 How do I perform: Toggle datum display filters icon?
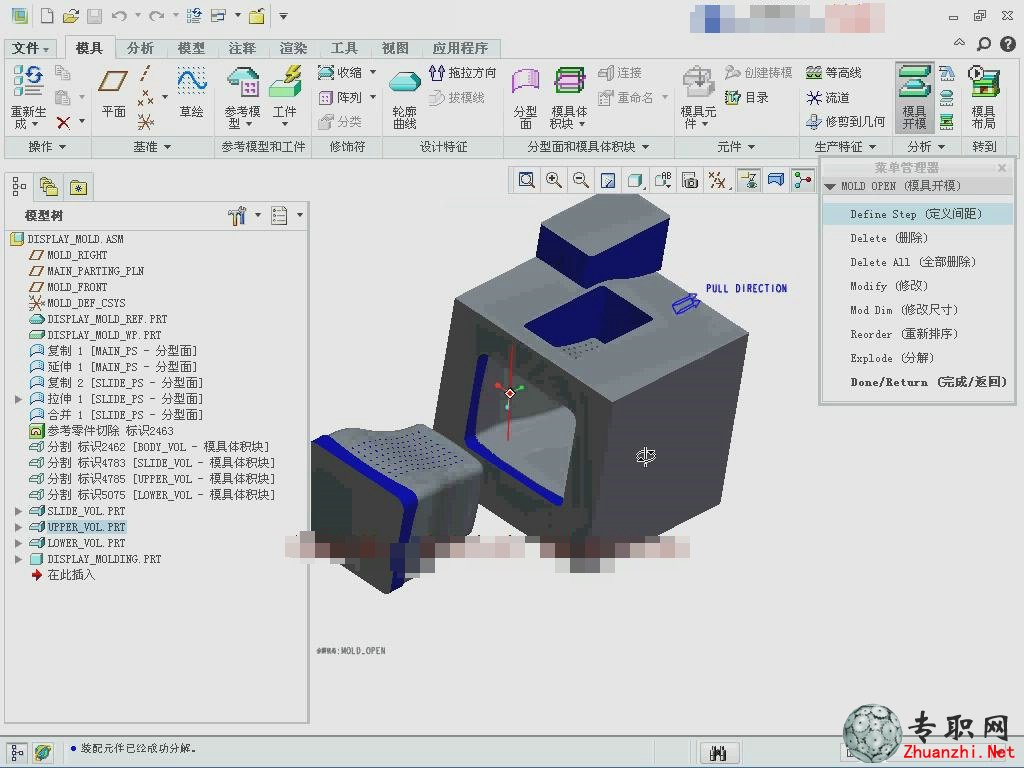(x=718, y=180)
